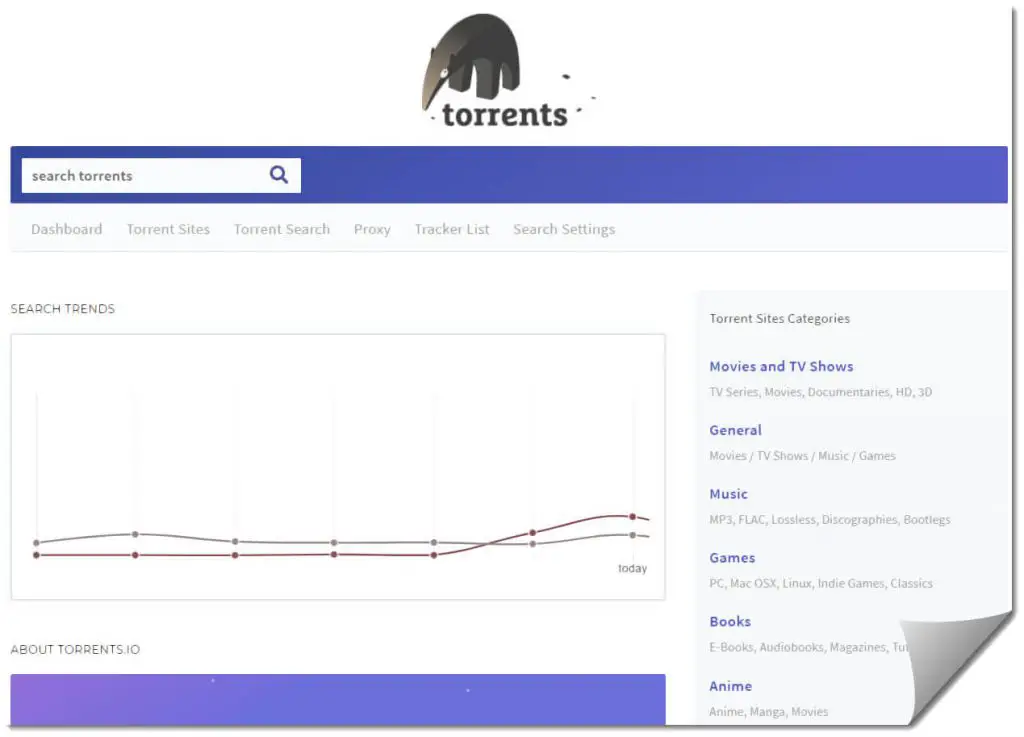This screenshot has width=1024, height=737.
Task: Browse the Movies and TV Shows category
Action: [781, 366]
